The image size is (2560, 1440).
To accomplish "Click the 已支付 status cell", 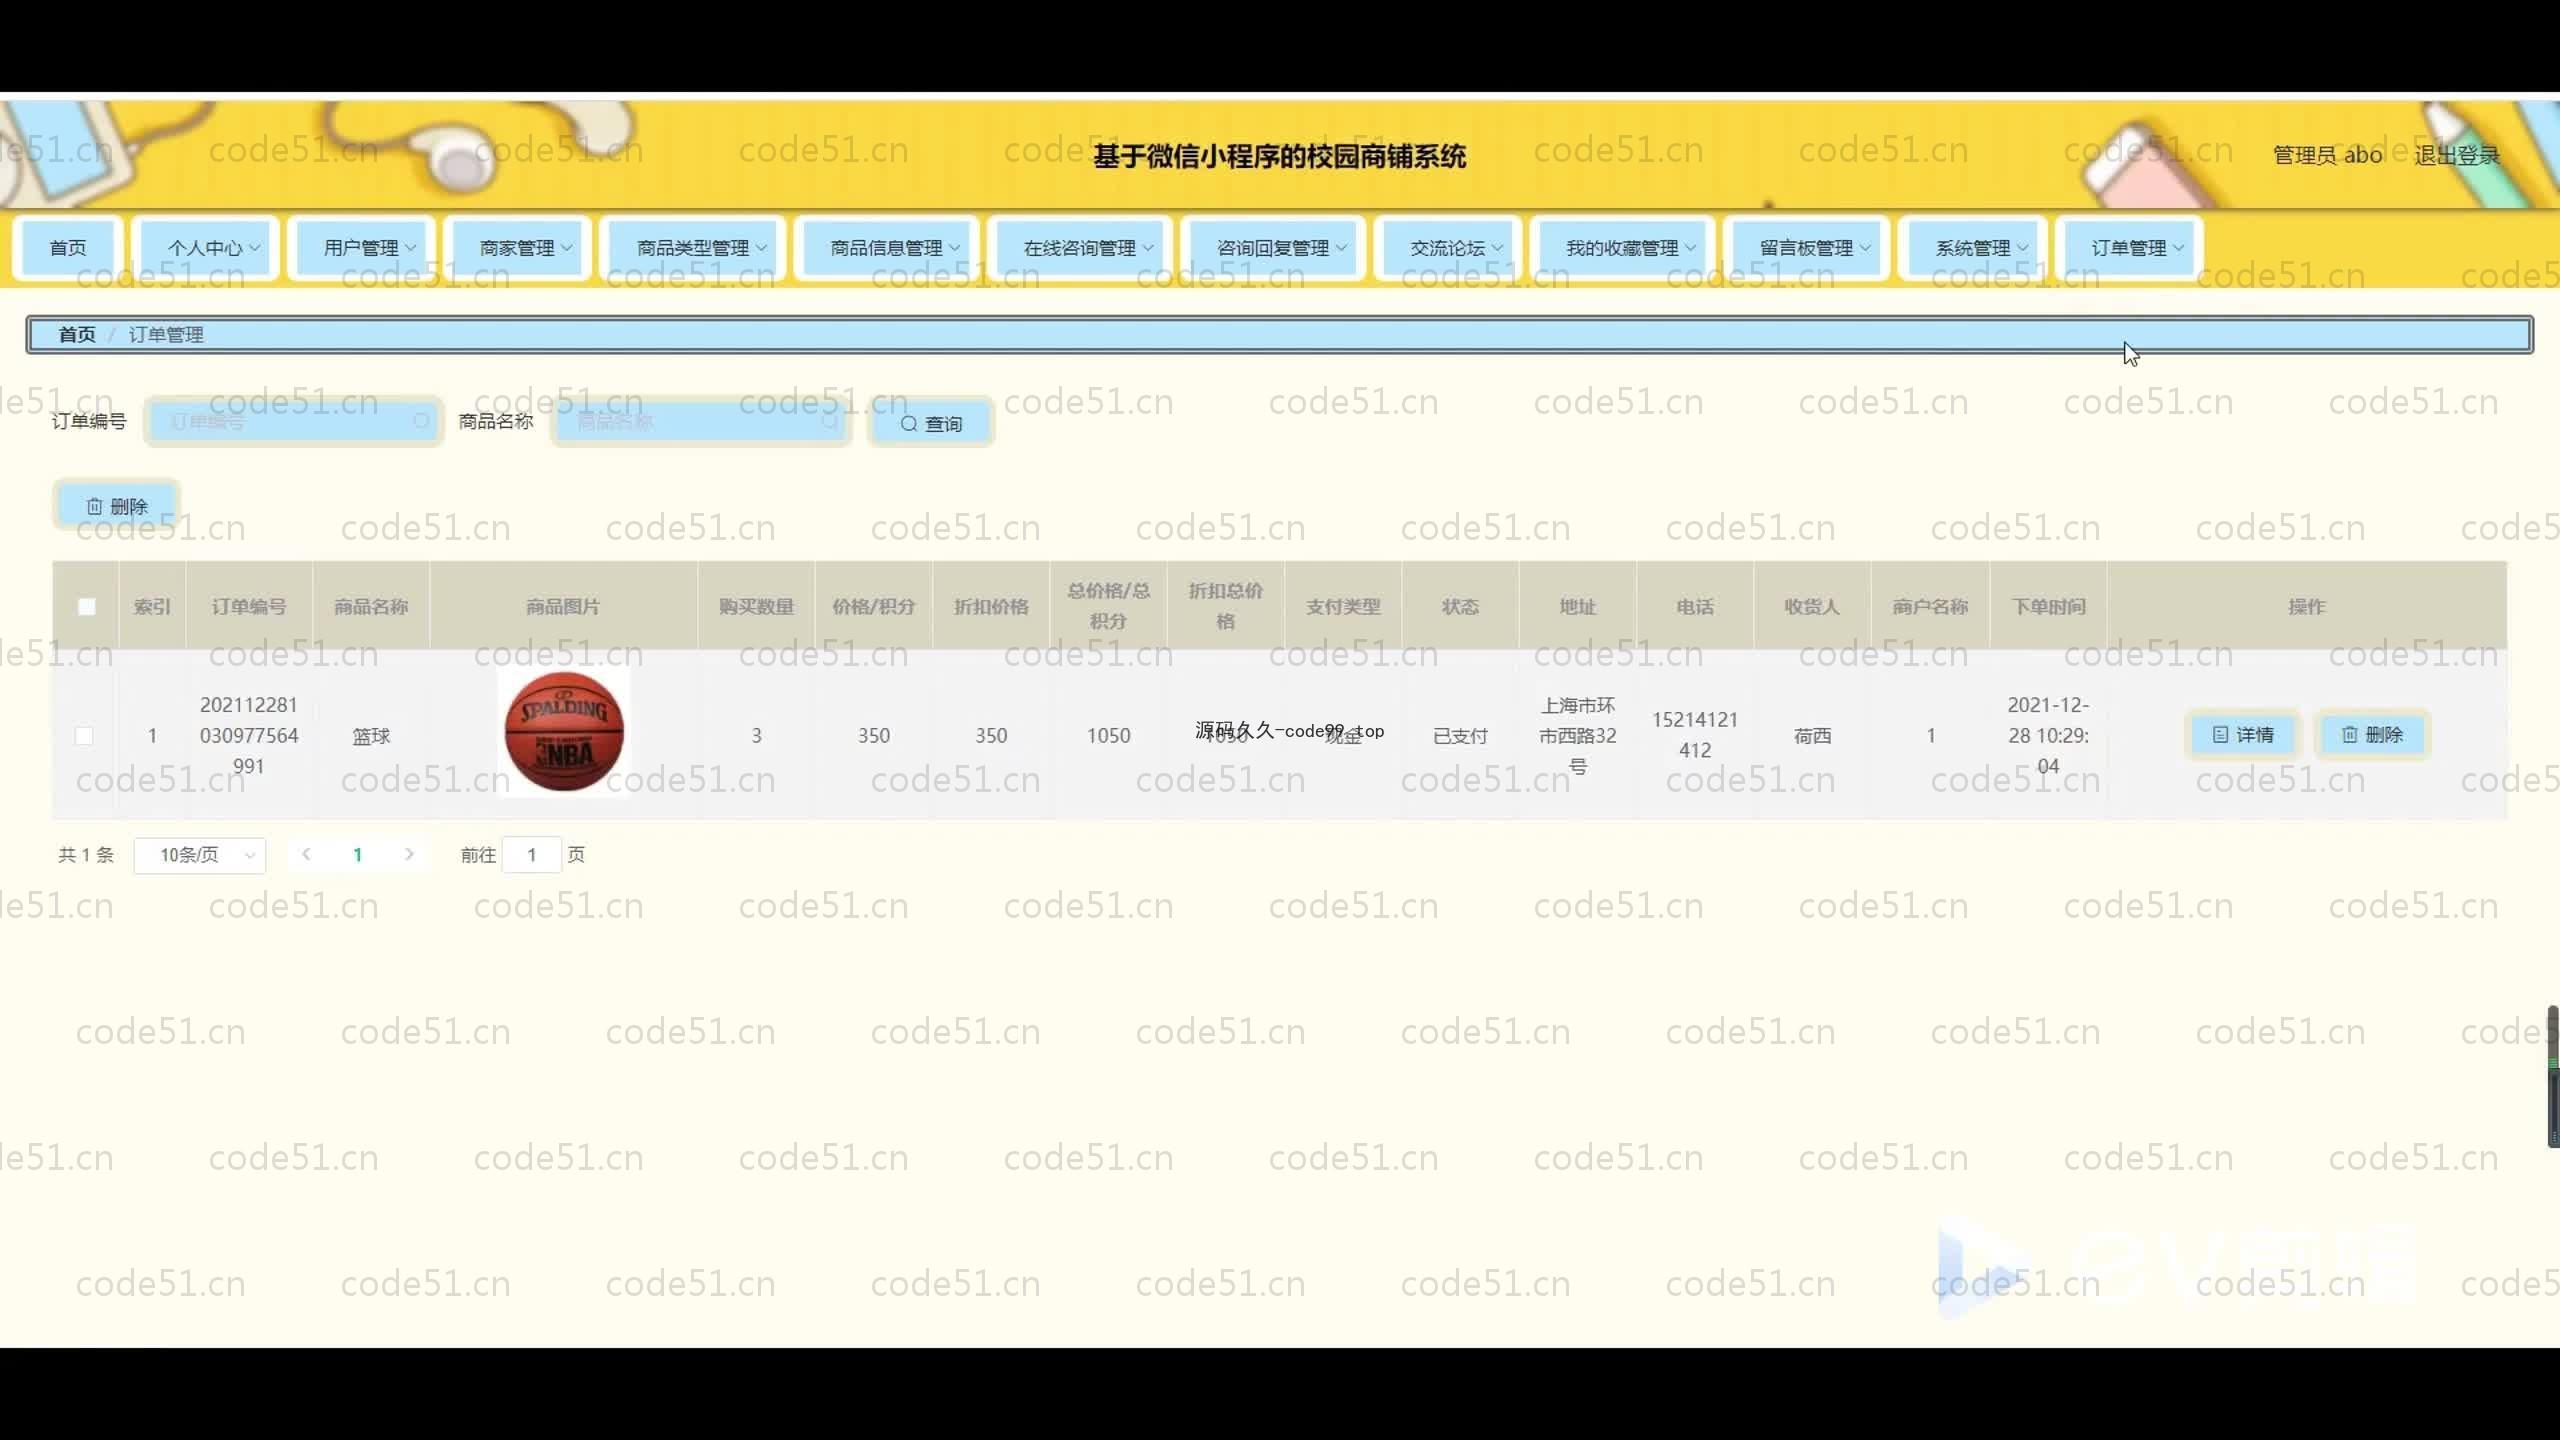I will [1460, 736].
